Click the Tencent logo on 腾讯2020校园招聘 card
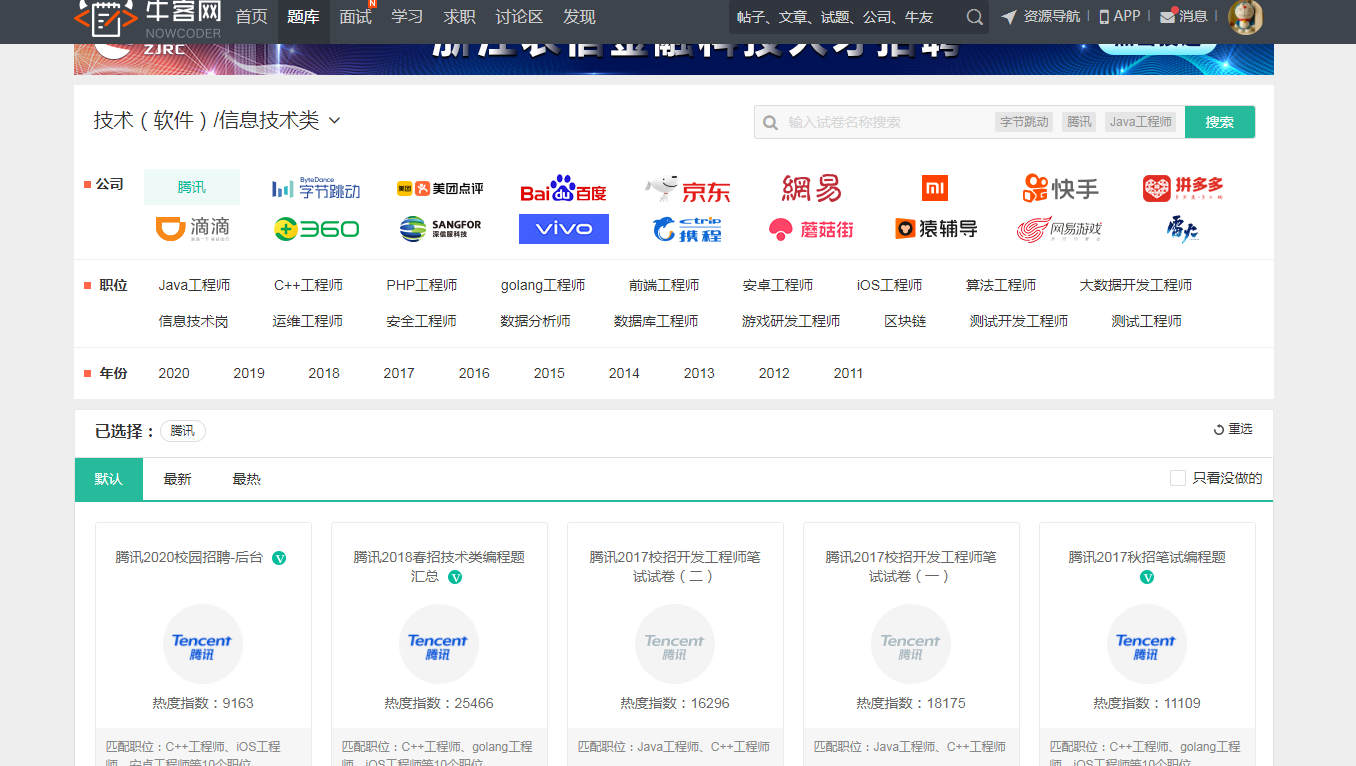Image resolution: width=1356 pixels, height=766 pixels. [202, 644]
